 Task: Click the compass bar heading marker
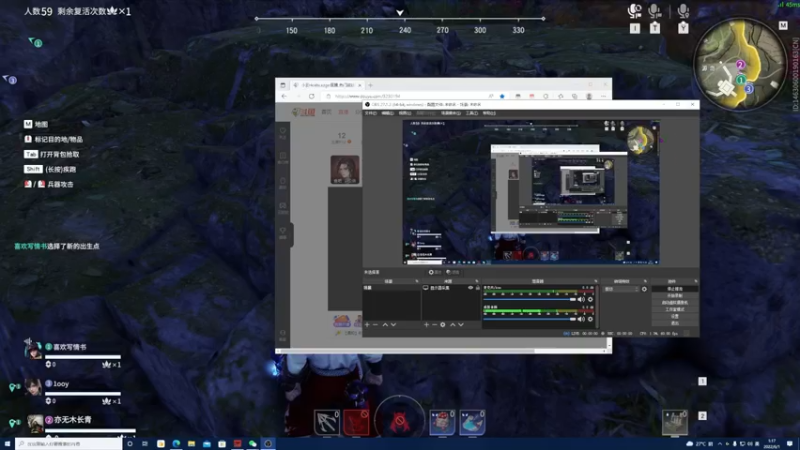click(x=400, y=13)
